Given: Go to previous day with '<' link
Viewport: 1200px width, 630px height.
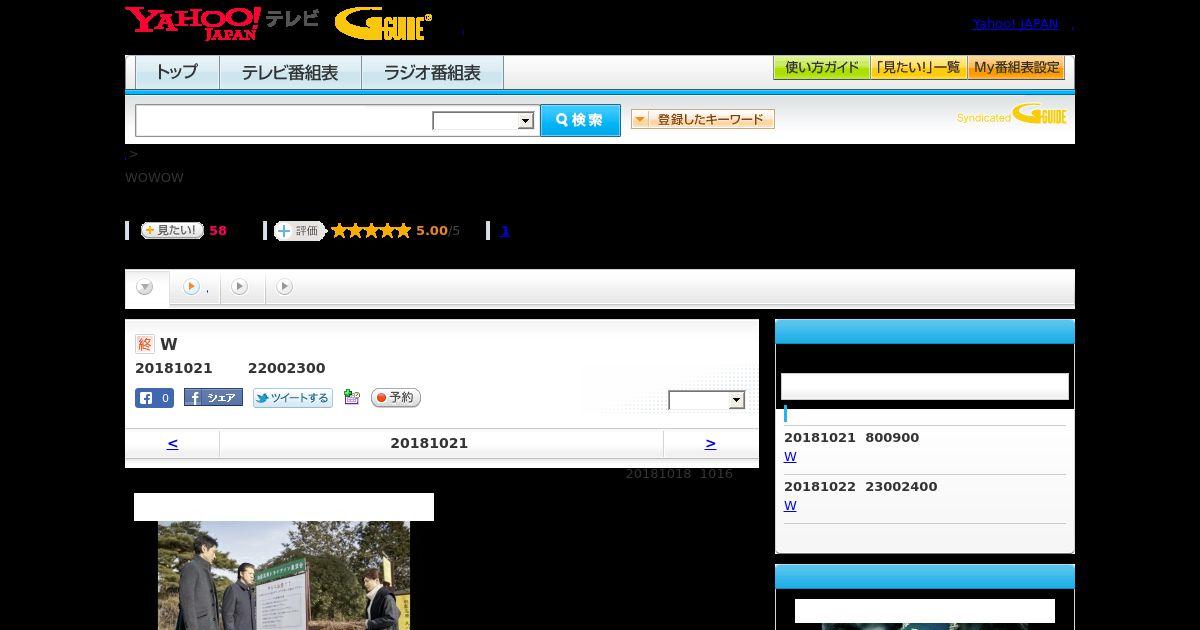Looking at the screenshot, I should (172, 443).
